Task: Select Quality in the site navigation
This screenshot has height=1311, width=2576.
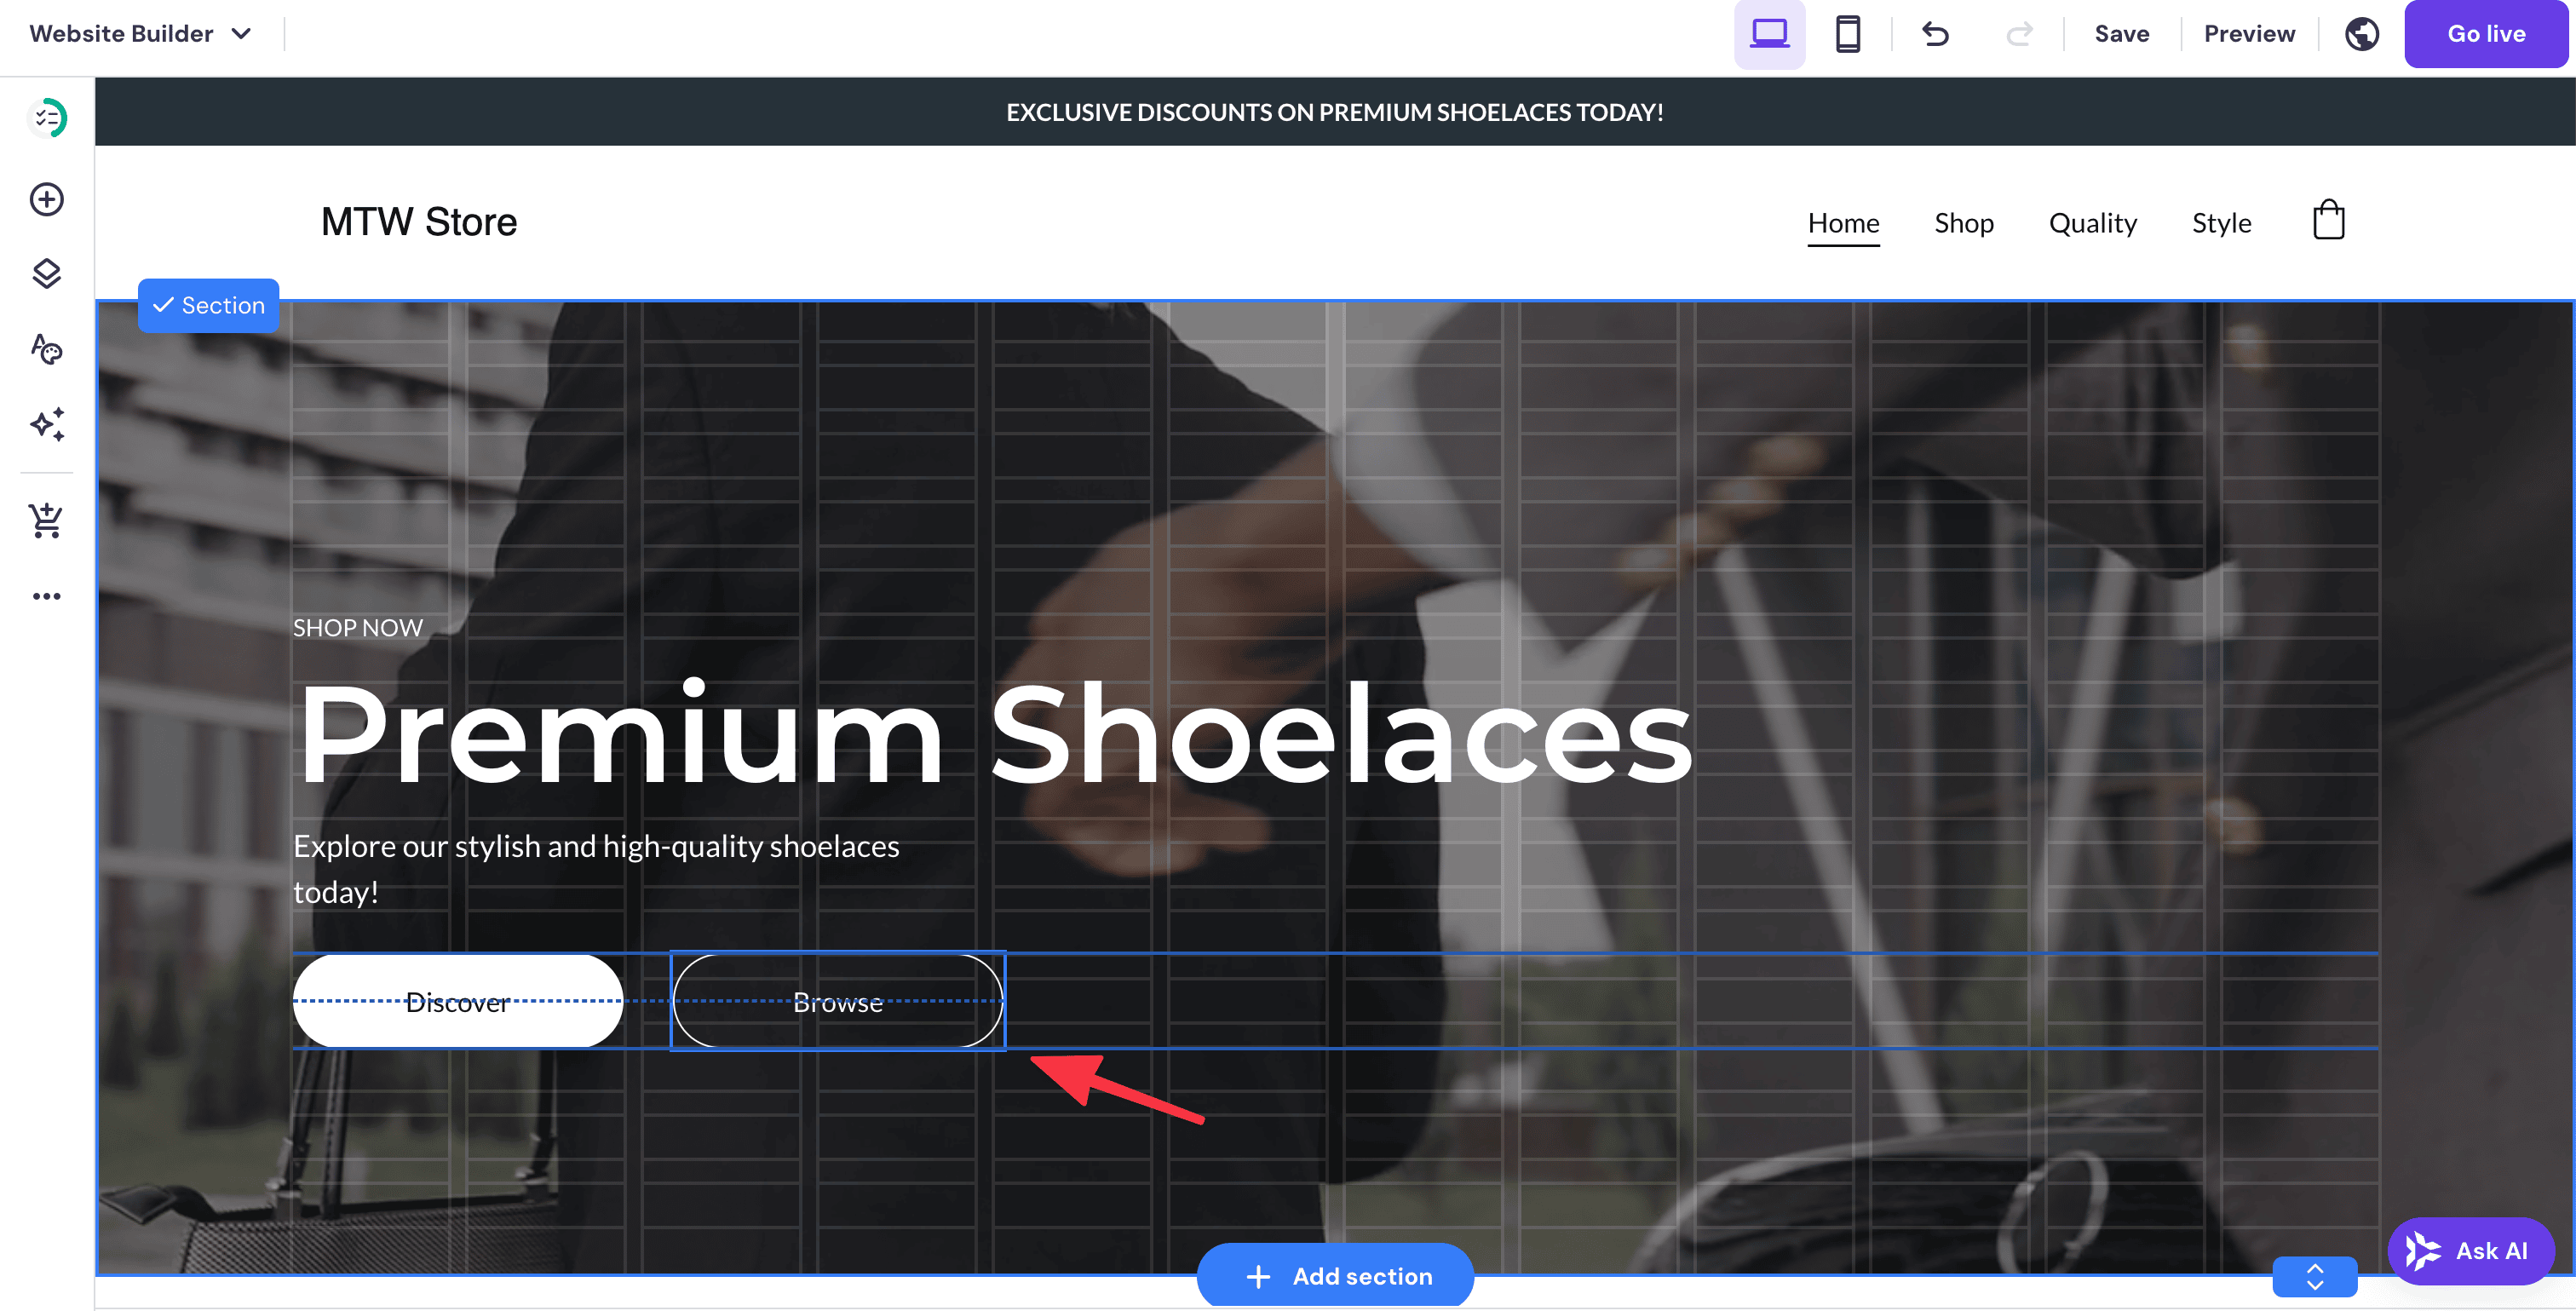Action: coord(2093,222)
